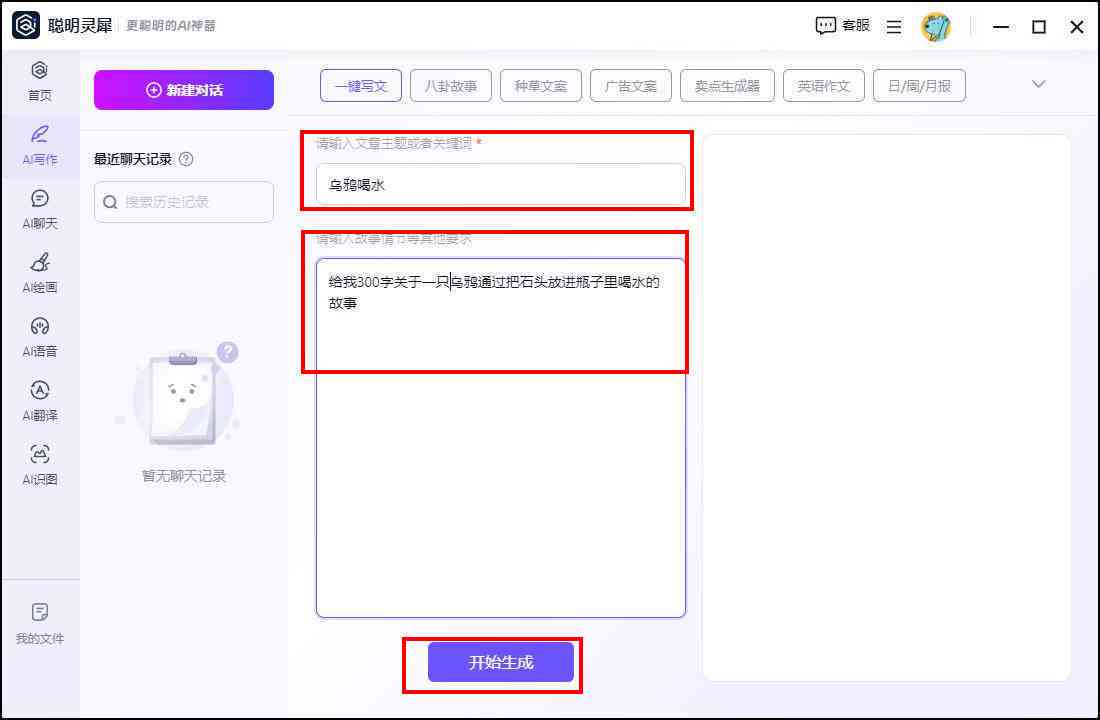
Task: Select the 日/周/月报 tab
Action: click(x=919, y=86)
